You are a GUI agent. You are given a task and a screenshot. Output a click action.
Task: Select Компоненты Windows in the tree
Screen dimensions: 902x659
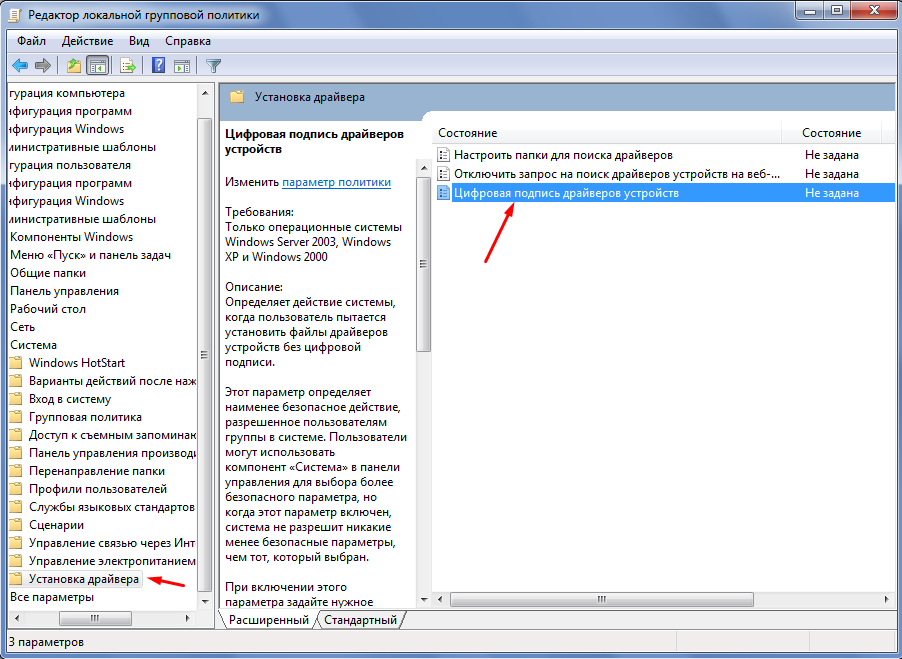71,237
